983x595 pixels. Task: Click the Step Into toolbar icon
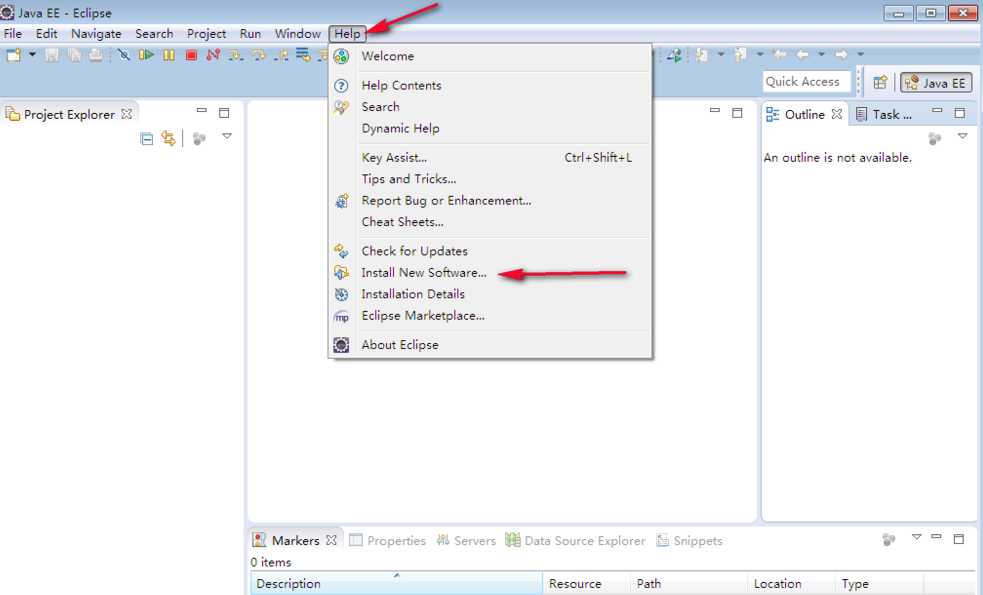click(x=236, y=56)
